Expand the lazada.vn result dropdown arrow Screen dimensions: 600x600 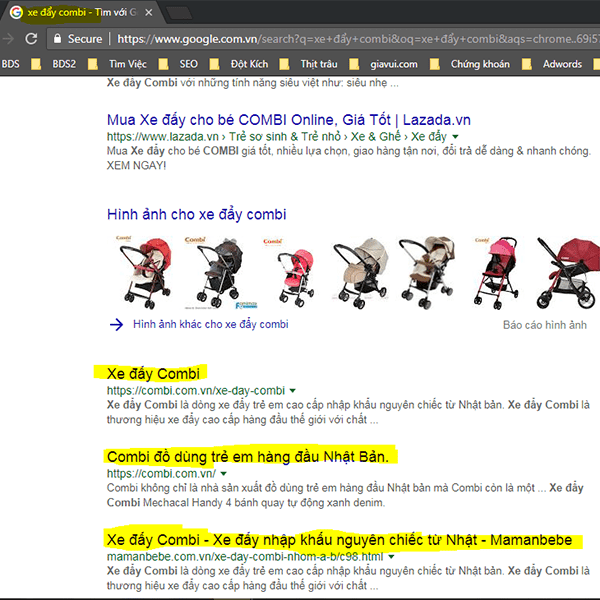click(x=456, y=136)
